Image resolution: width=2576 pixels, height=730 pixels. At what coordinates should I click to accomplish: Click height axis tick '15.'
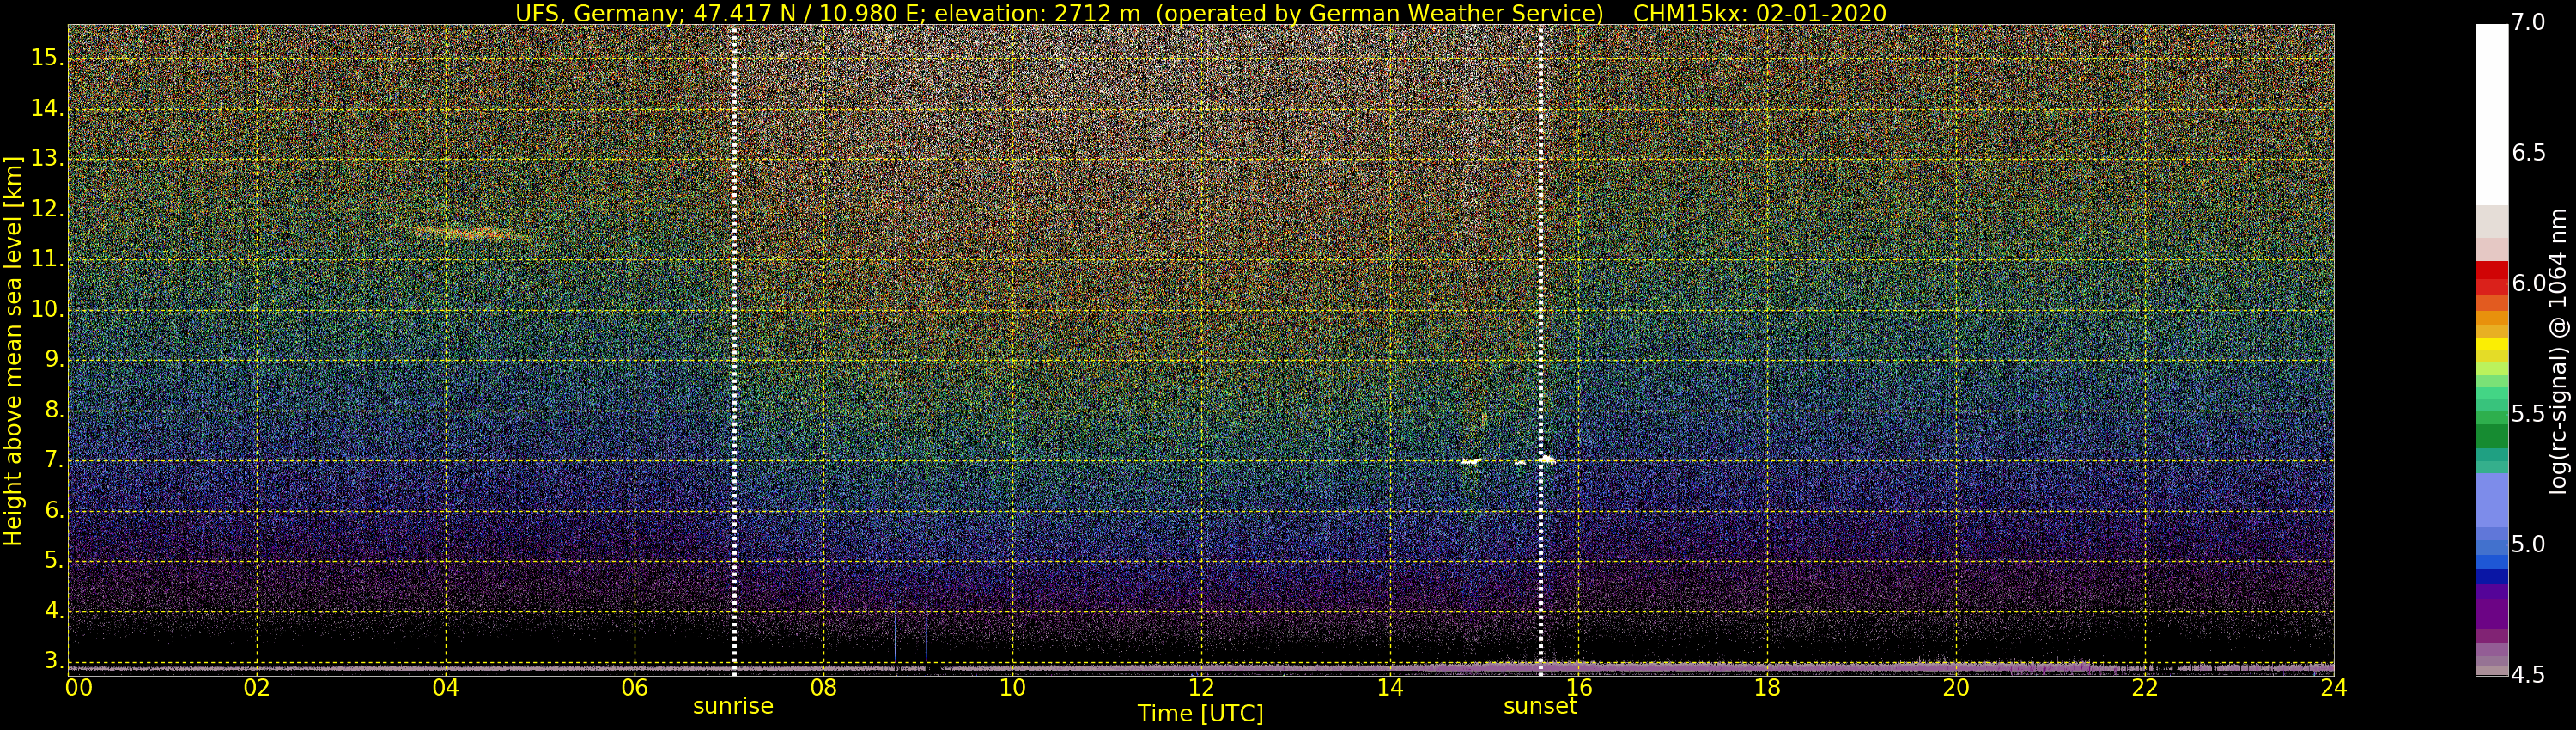(x=48, y=58)
